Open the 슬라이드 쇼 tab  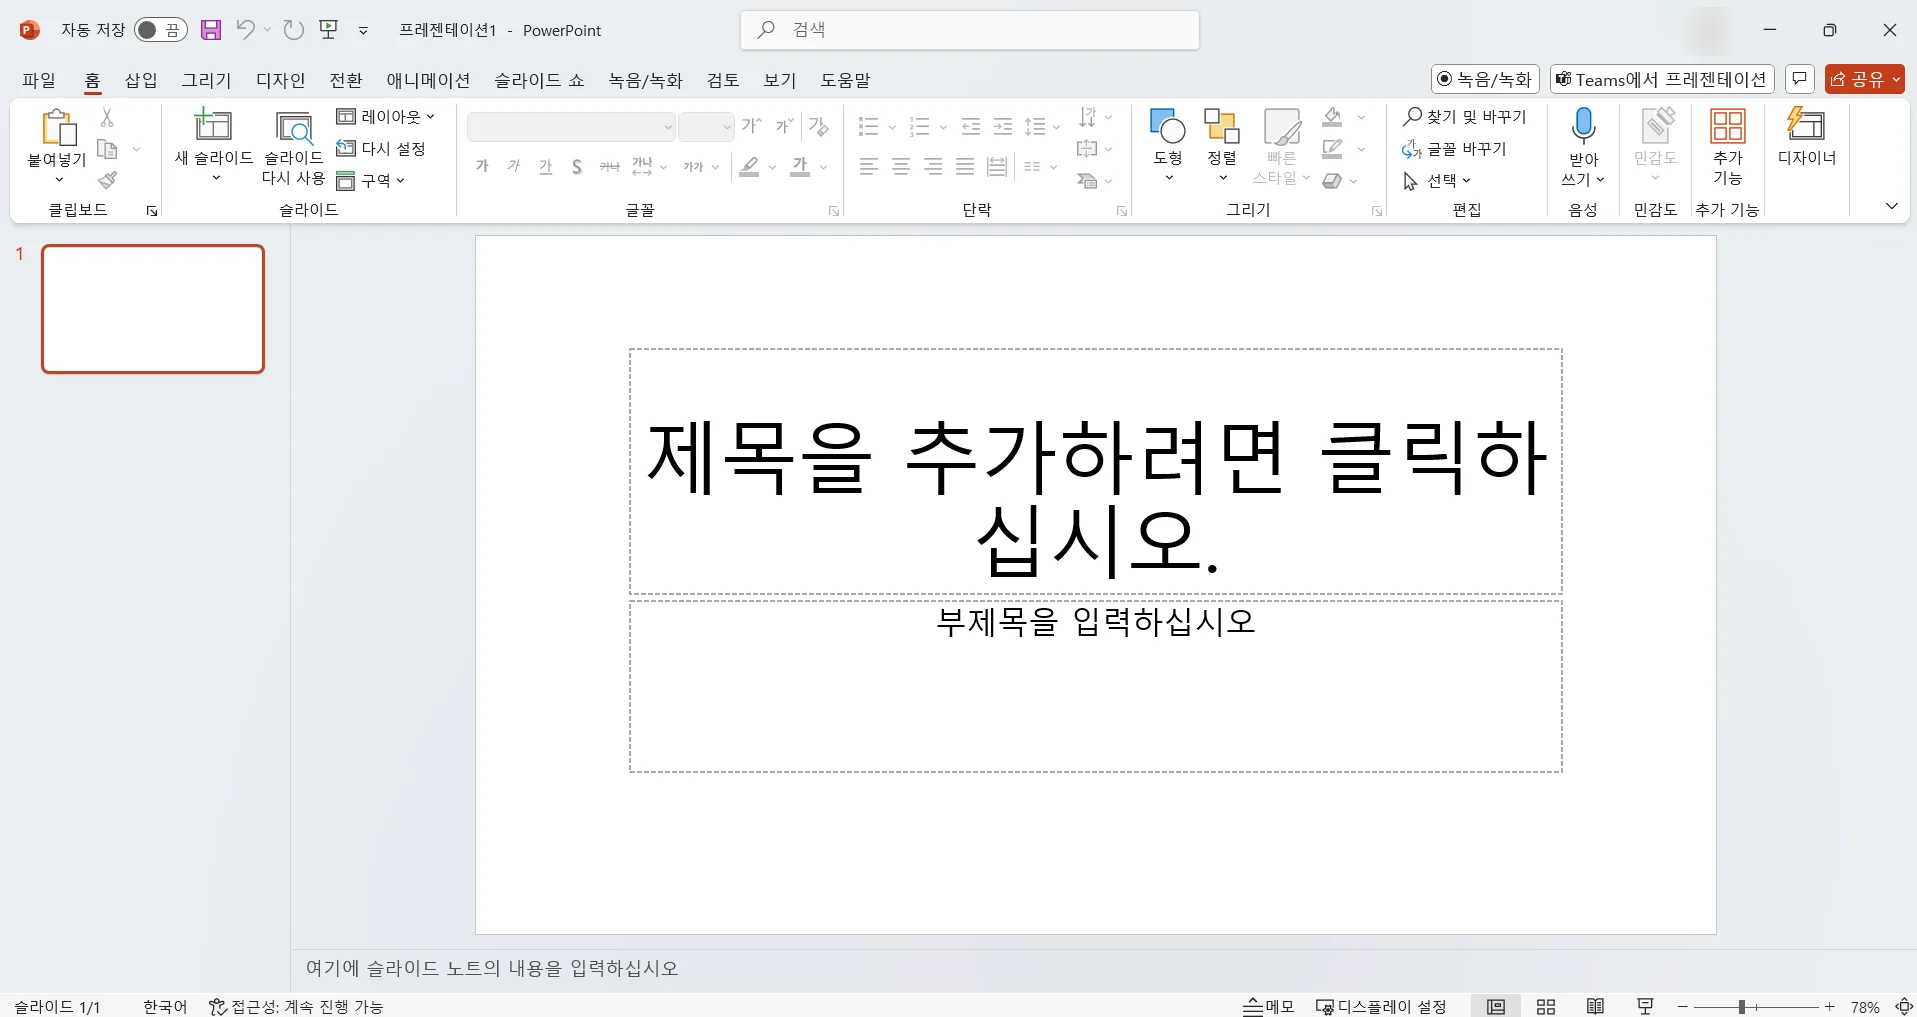(x=538, y=80)
